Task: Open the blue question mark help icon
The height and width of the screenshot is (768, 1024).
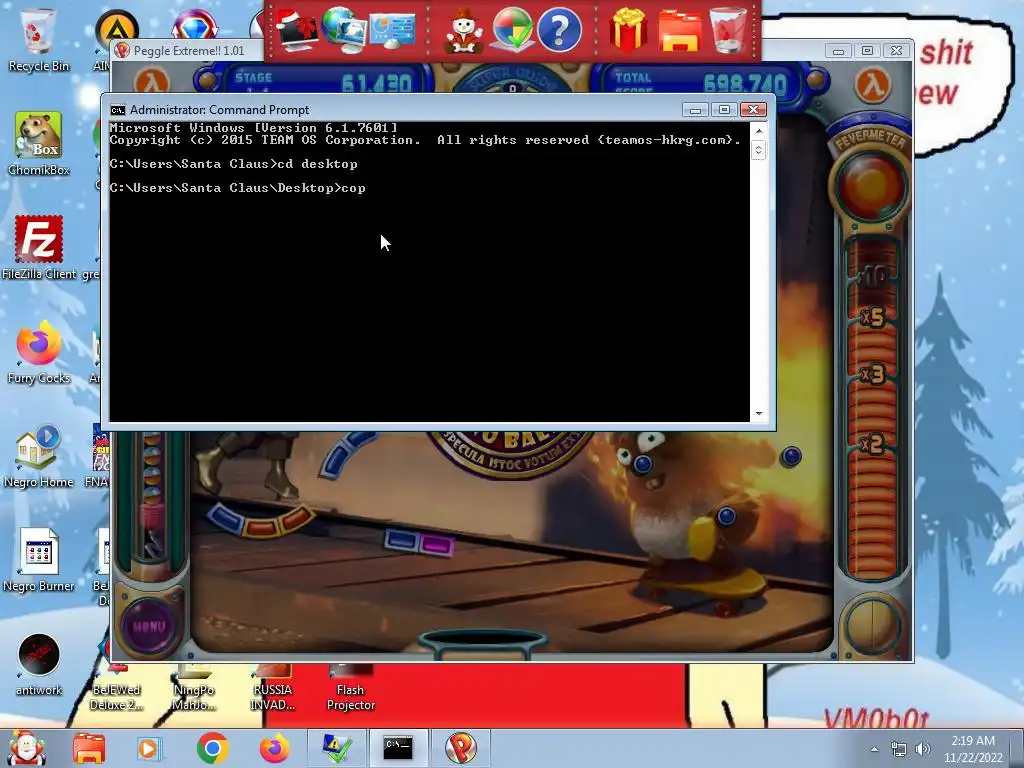Action: tap(559, 30)
